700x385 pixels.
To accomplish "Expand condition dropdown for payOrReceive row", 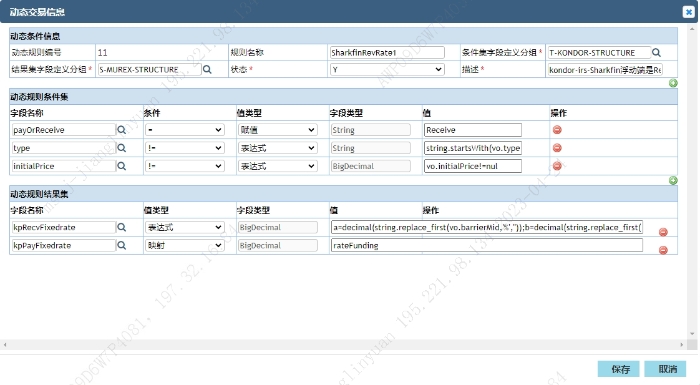I will 185,130.
